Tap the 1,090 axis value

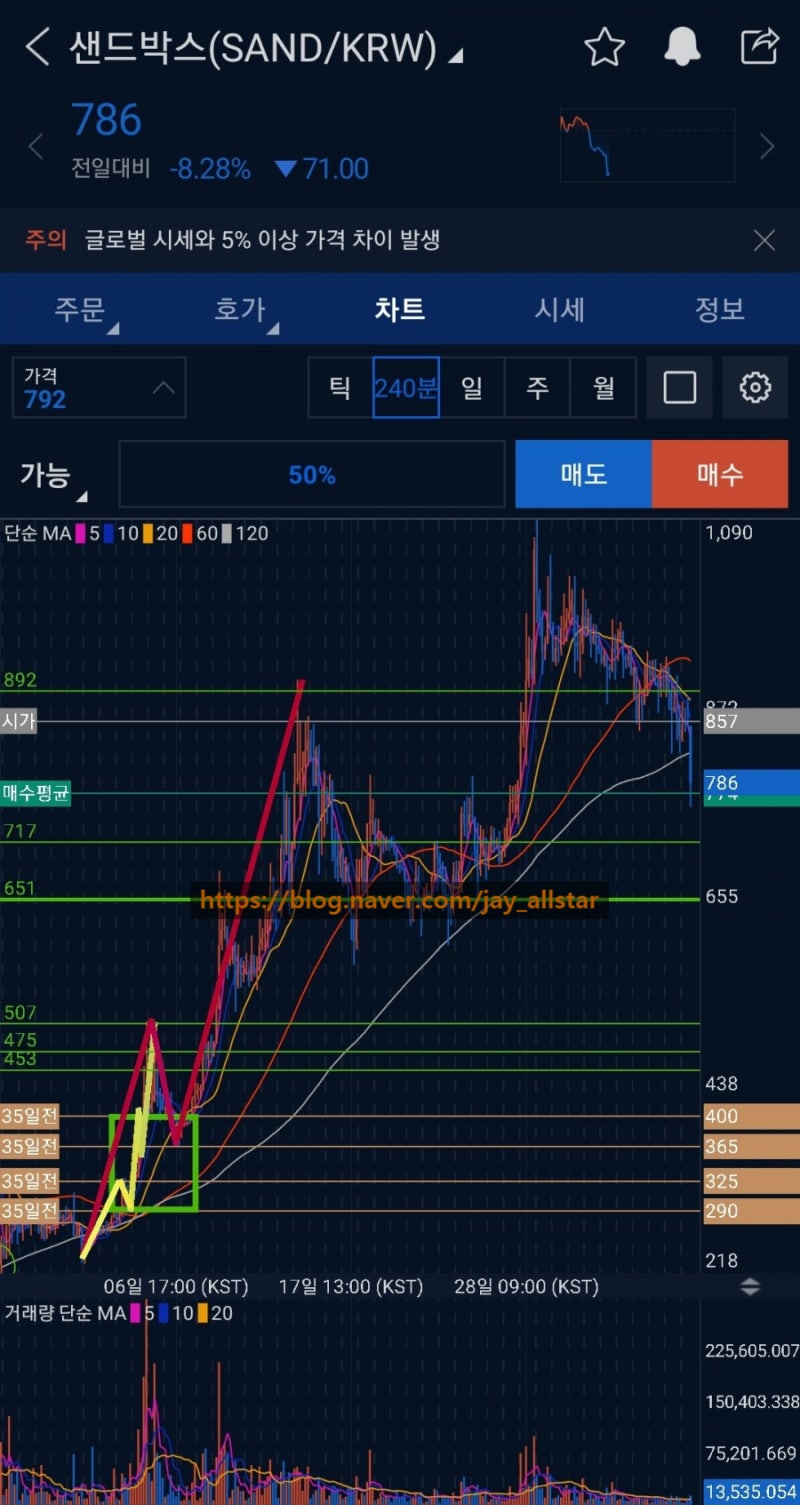(x=729, y=533)
